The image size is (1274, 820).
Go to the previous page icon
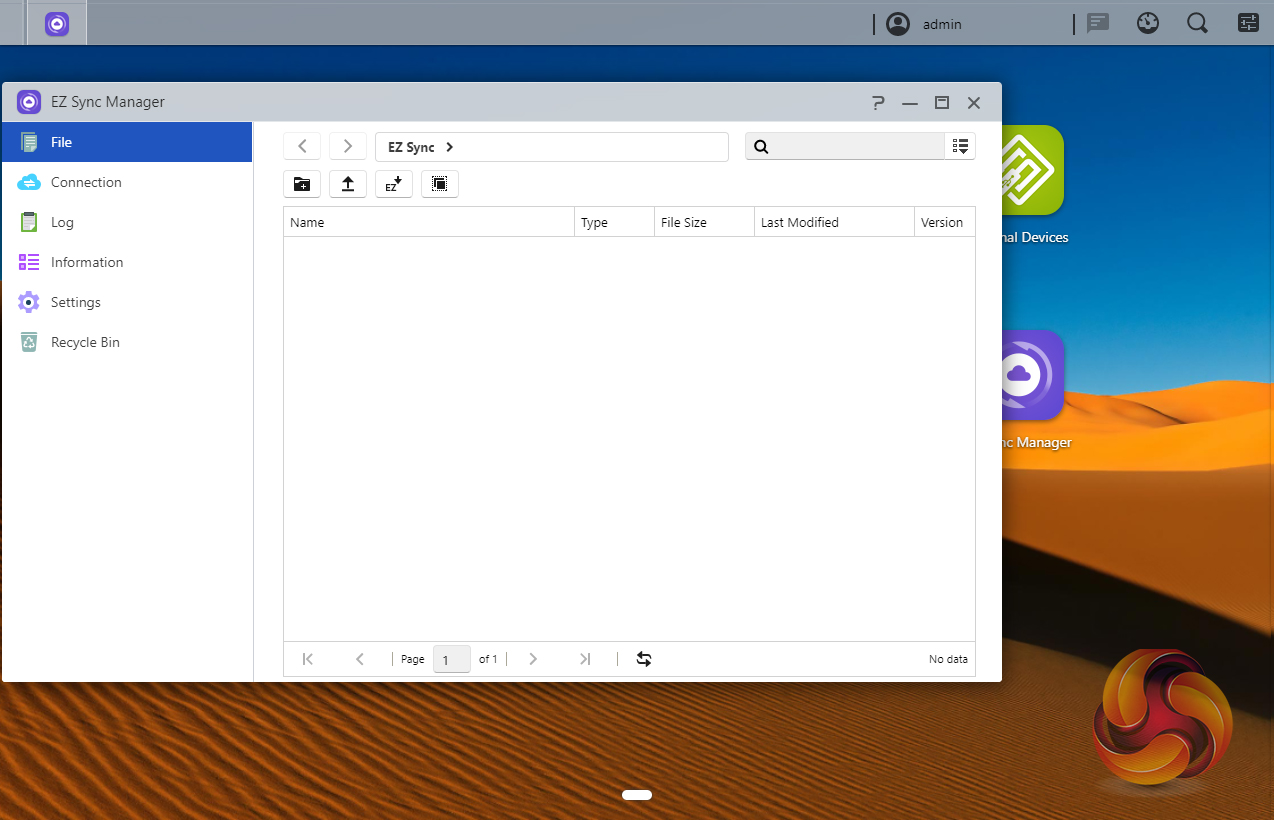tap(360, 659)
